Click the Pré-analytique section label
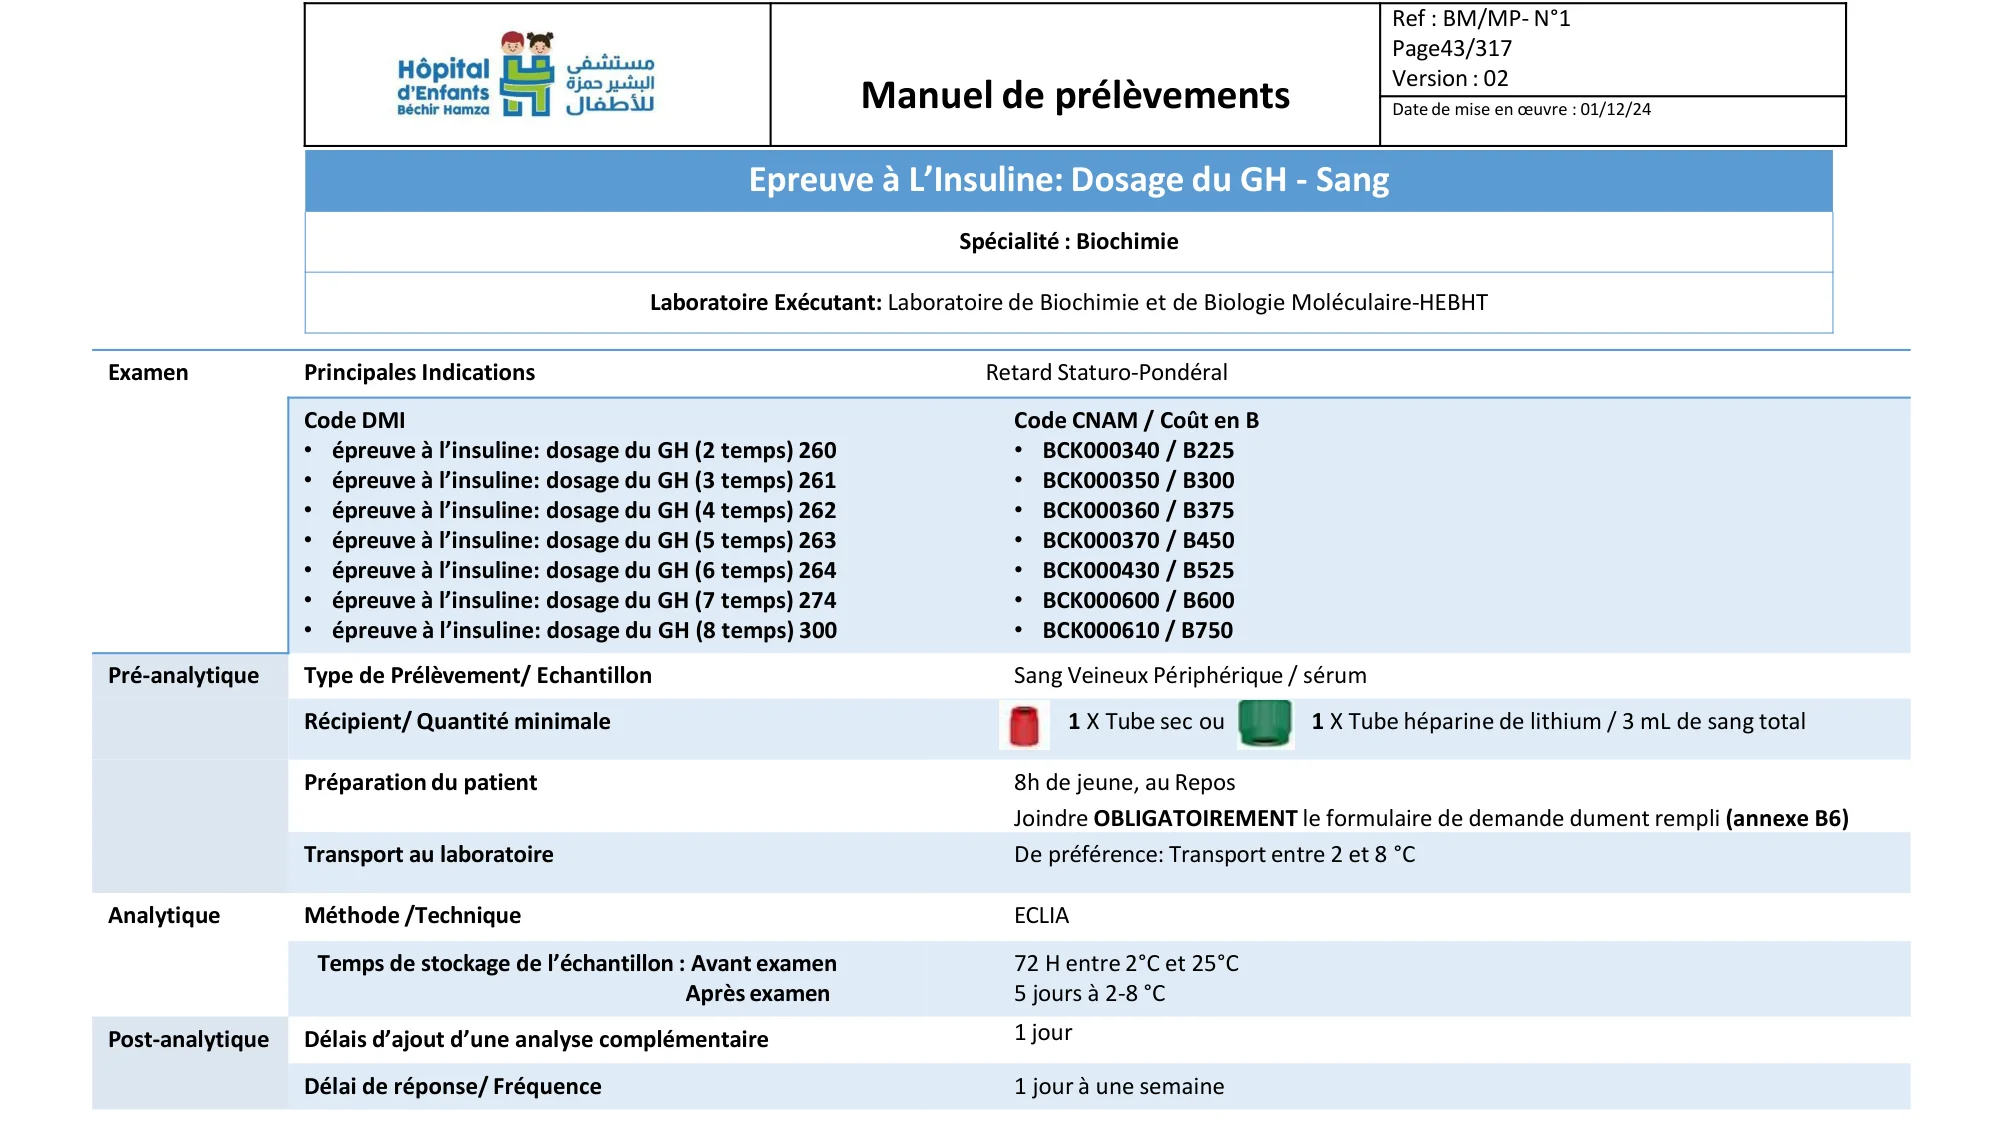Screen dimensions: 2000x1125 coord(183,675)
